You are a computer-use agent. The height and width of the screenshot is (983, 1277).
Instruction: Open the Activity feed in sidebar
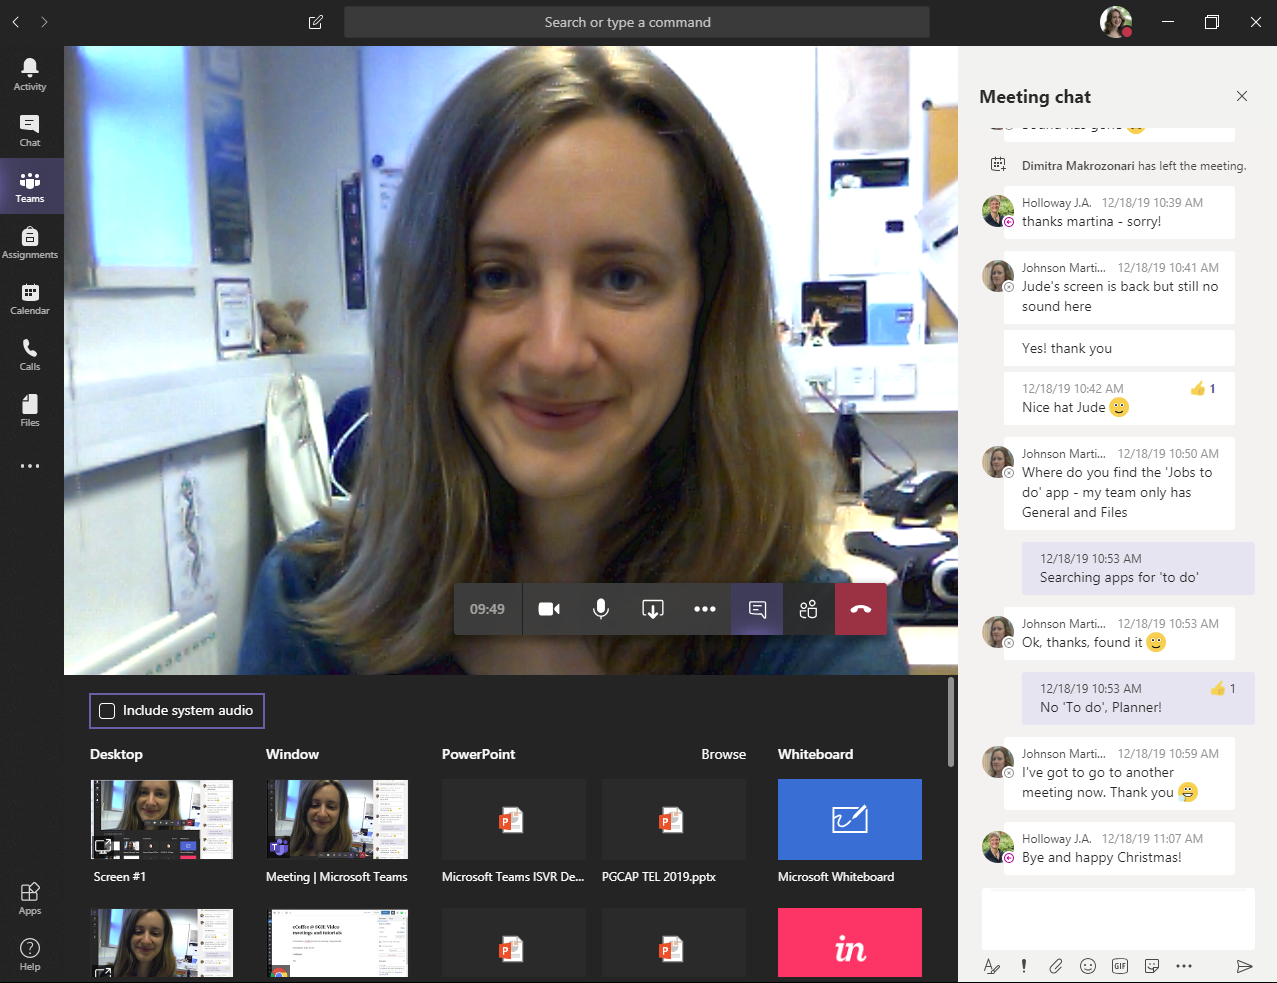pyautogui.click(x=30, y=74)
